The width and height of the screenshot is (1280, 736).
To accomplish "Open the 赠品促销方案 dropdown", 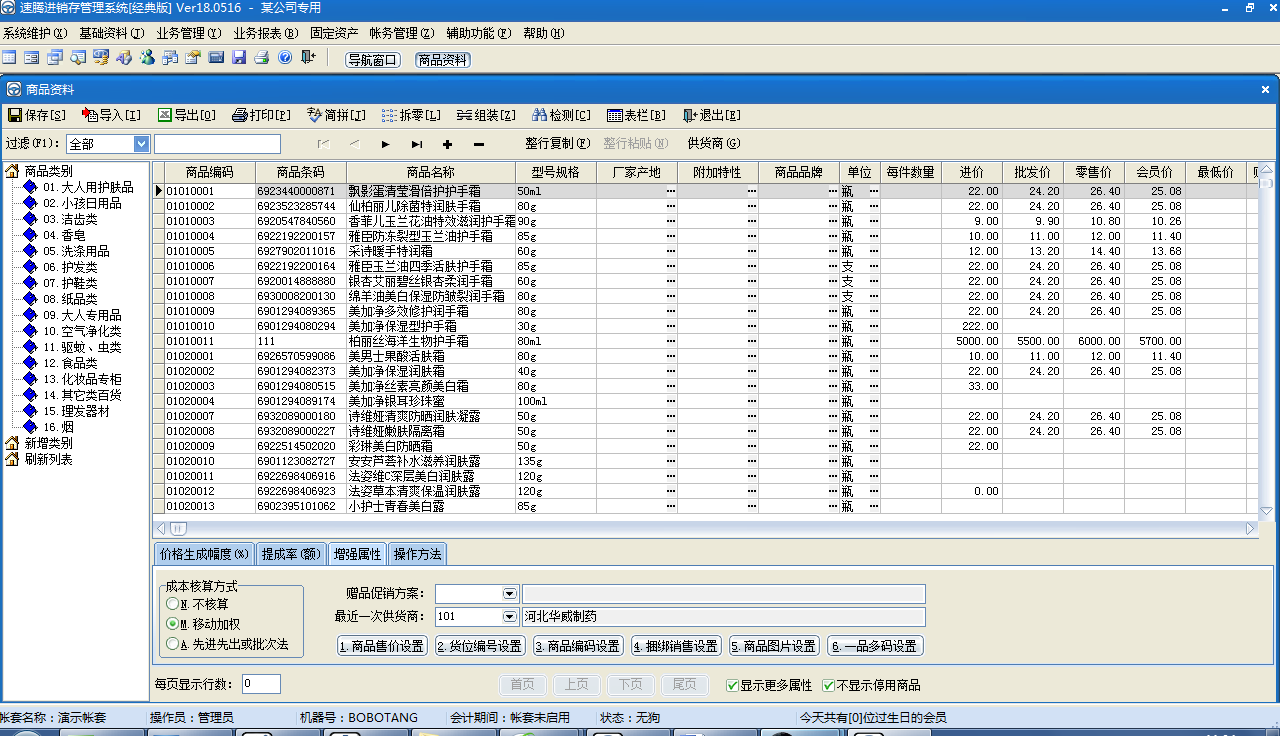I will tap(509, 594).
